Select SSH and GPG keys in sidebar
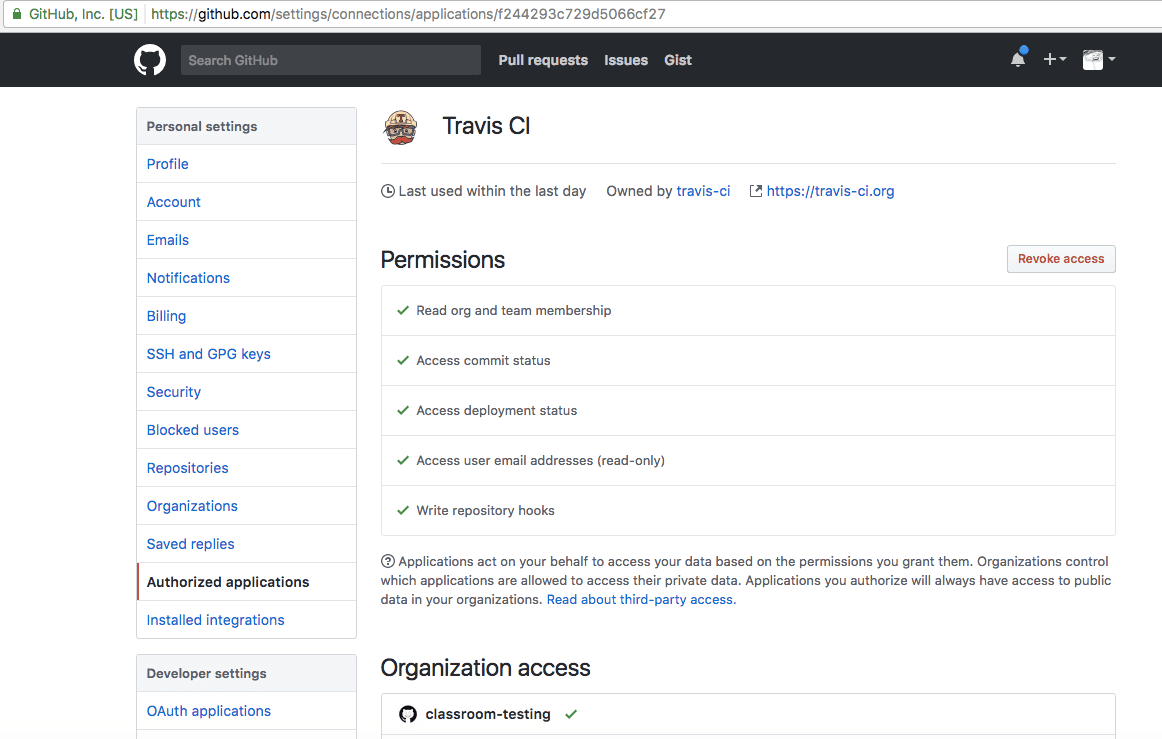Screen dimensions: 1162x739 pyautogui.click(x=208, y=354)
